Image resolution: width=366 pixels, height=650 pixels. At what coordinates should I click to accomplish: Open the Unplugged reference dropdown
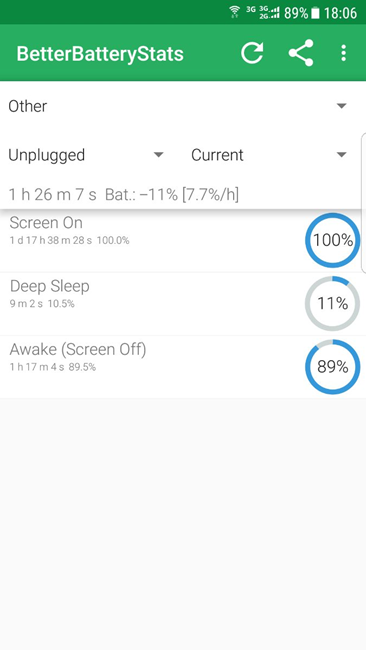click(x=86, y=155)
